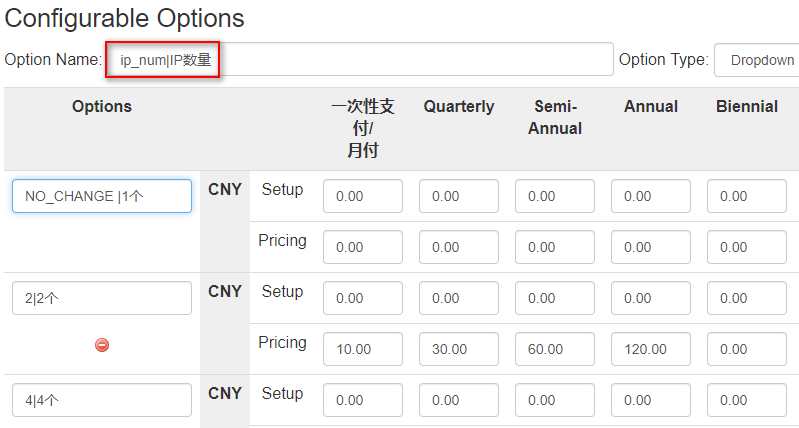Open the Option Type Dropdown selector
Viewport: 799px width, 428px height.
pyautogui.click(x=757, y=60)
